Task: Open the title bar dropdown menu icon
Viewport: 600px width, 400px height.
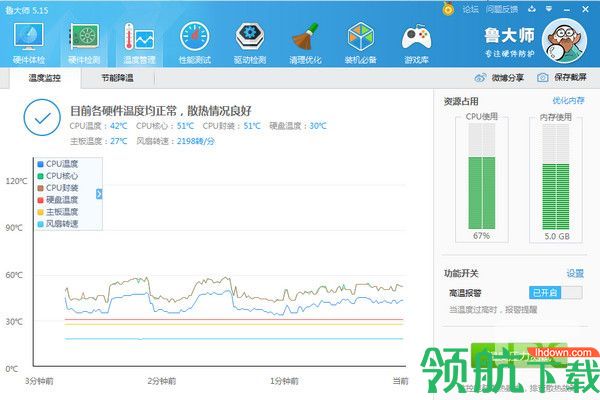Action: tap(549, 9)
